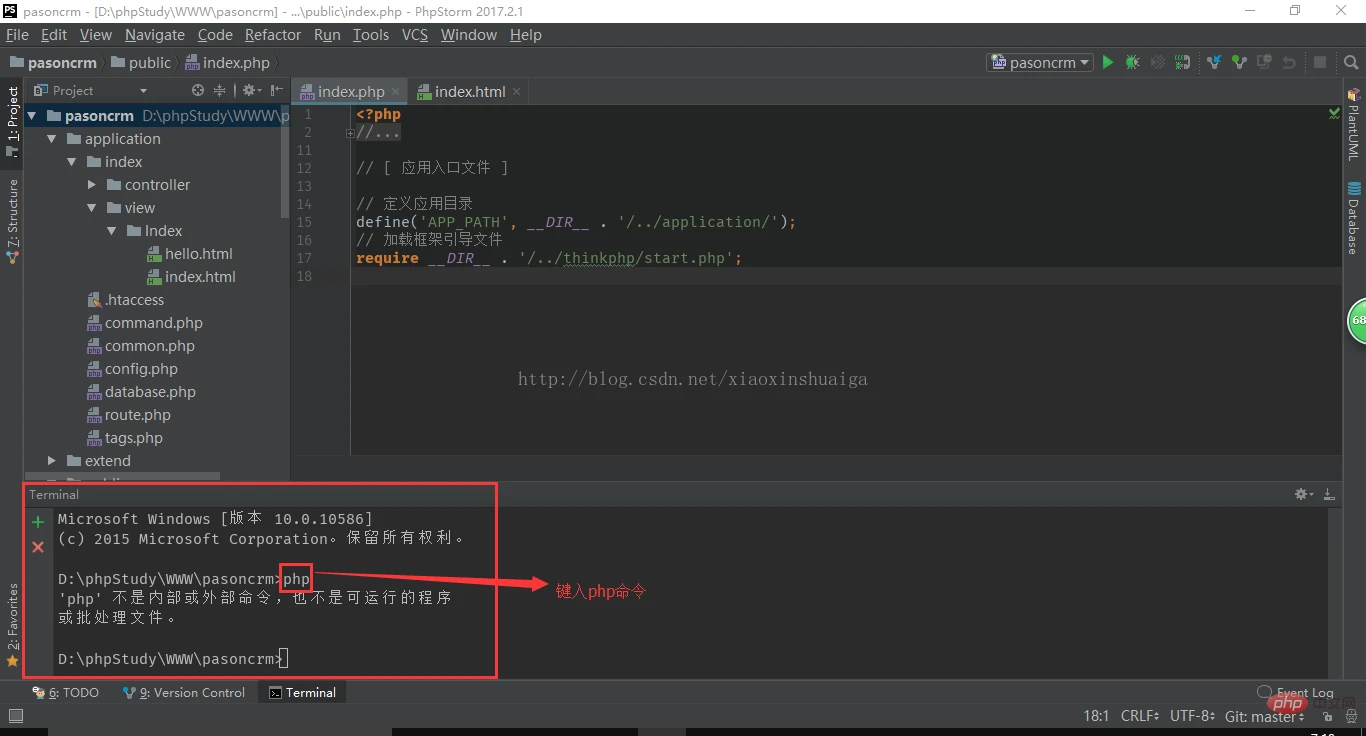This screenshot has height=736, width=1366.
Task: Click the Commit Changes VCS icon
Action: tap(1239, 62)
